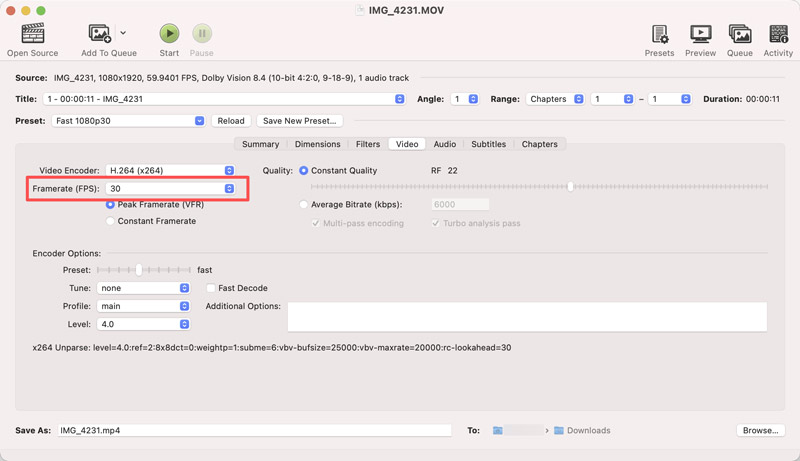Select the Average Bitrate radio button

coord(304,204)
